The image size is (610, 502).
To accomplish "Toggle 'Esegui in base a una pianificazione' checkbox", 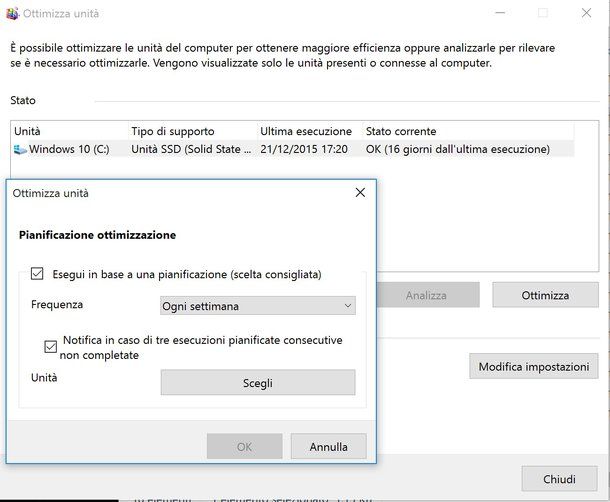I will click(37, 274).
